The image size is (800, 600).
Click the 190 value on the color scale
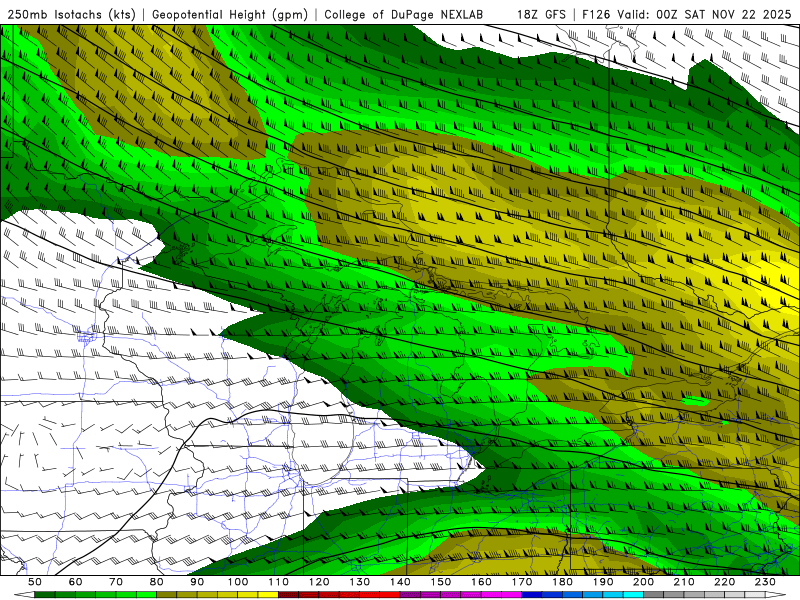point(603,582)
